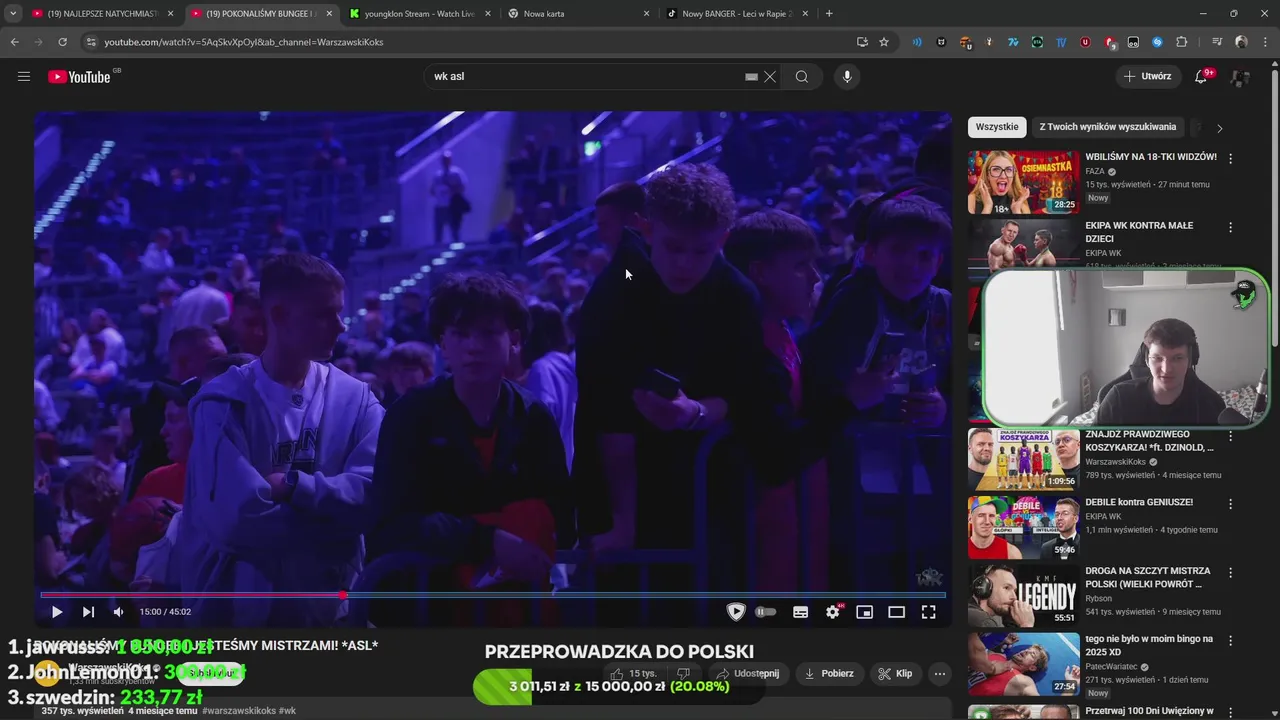Open the tab search dropdown arrow

(x=13, y=14)
